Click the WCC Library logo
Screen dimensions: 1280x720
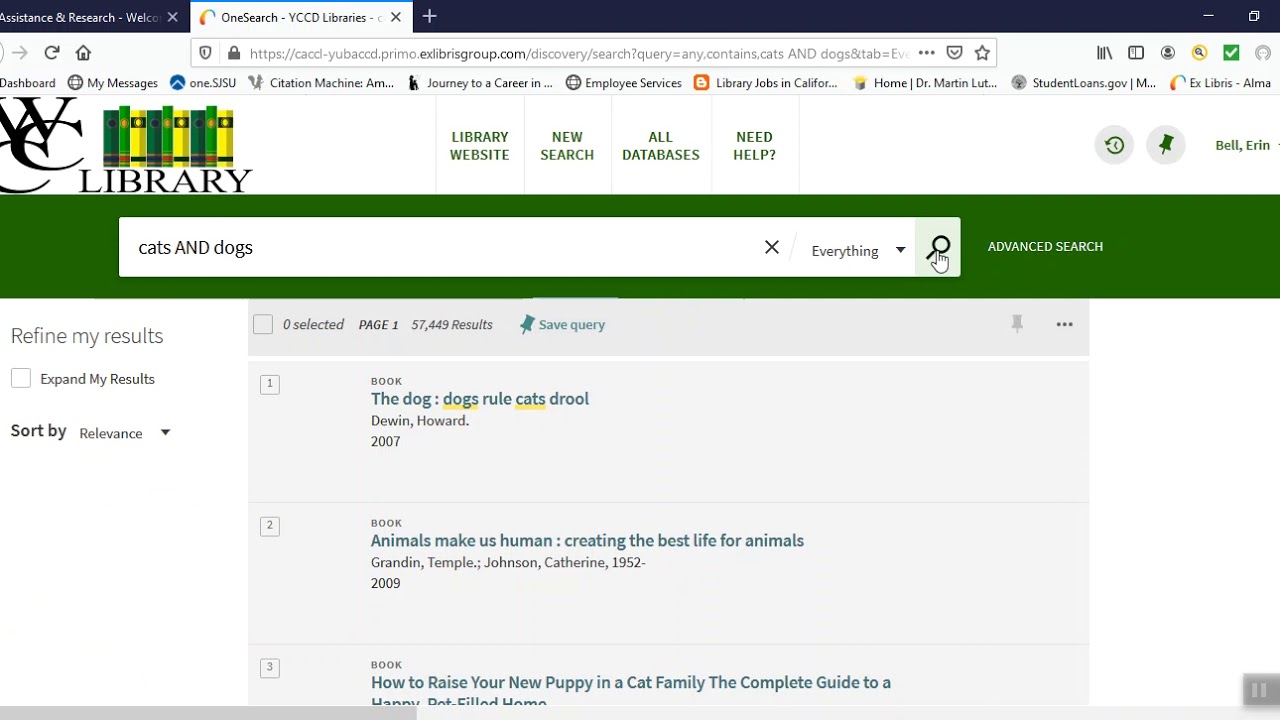click(x=125, y=146)
